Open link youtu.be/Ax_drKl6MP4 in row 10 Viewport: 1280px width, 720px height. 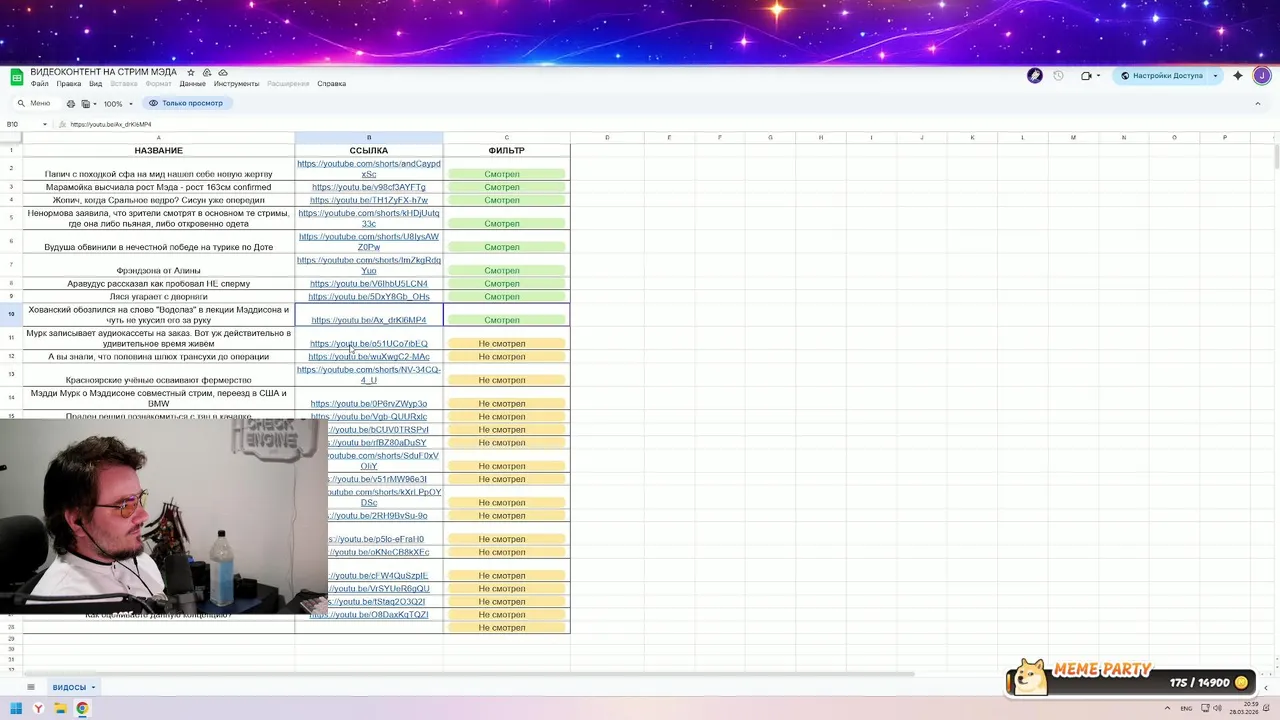point(369,320)
